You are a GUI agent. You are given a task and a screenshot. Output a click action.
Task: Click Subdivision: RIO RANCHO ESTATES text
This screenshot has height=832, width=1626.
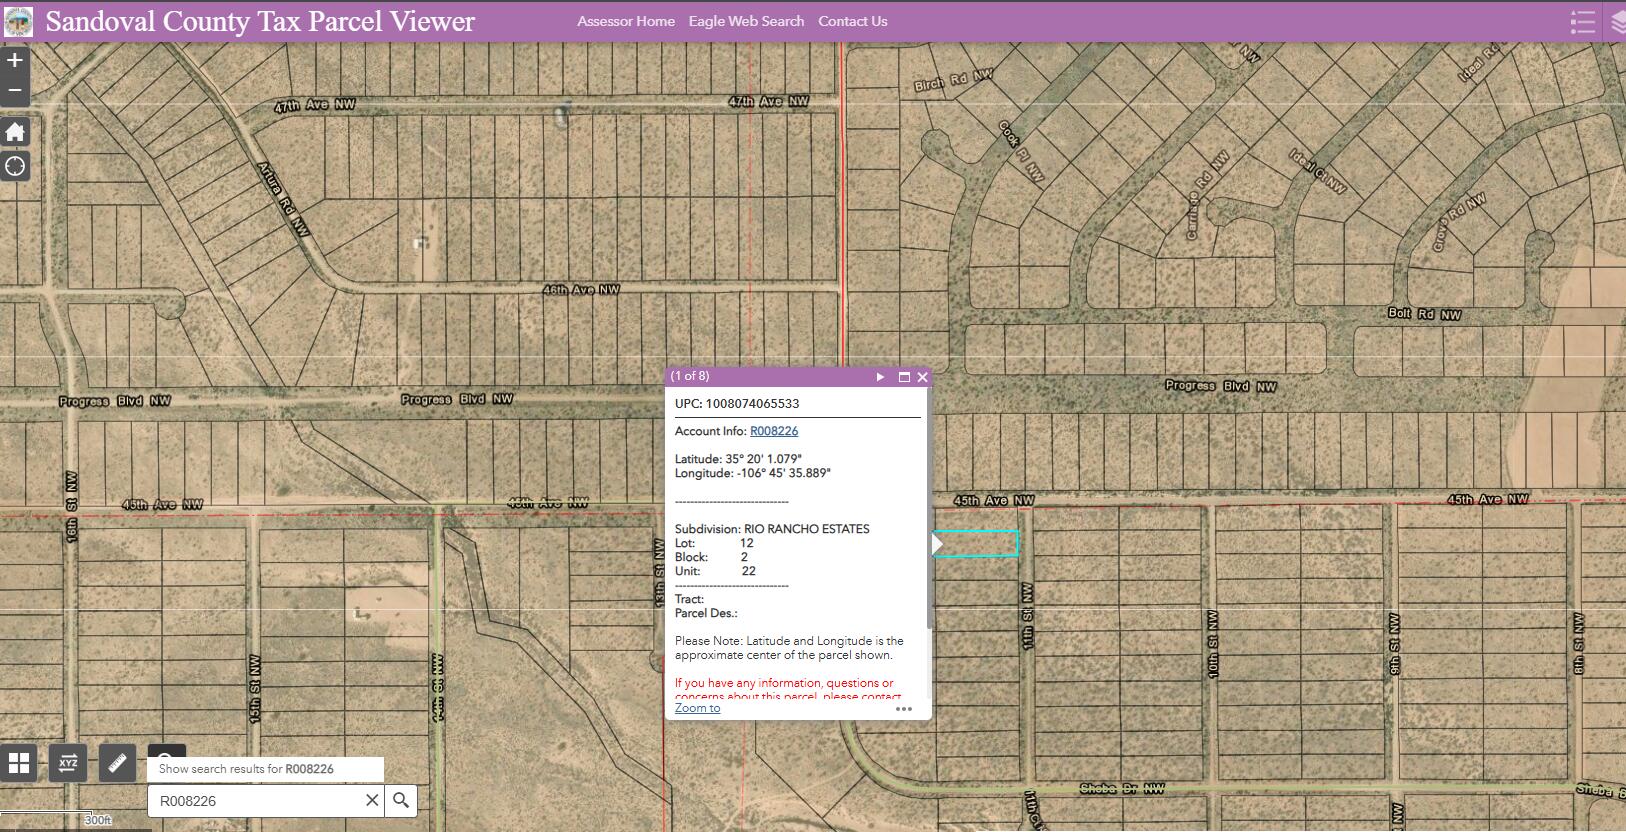(x=772, y=529)
